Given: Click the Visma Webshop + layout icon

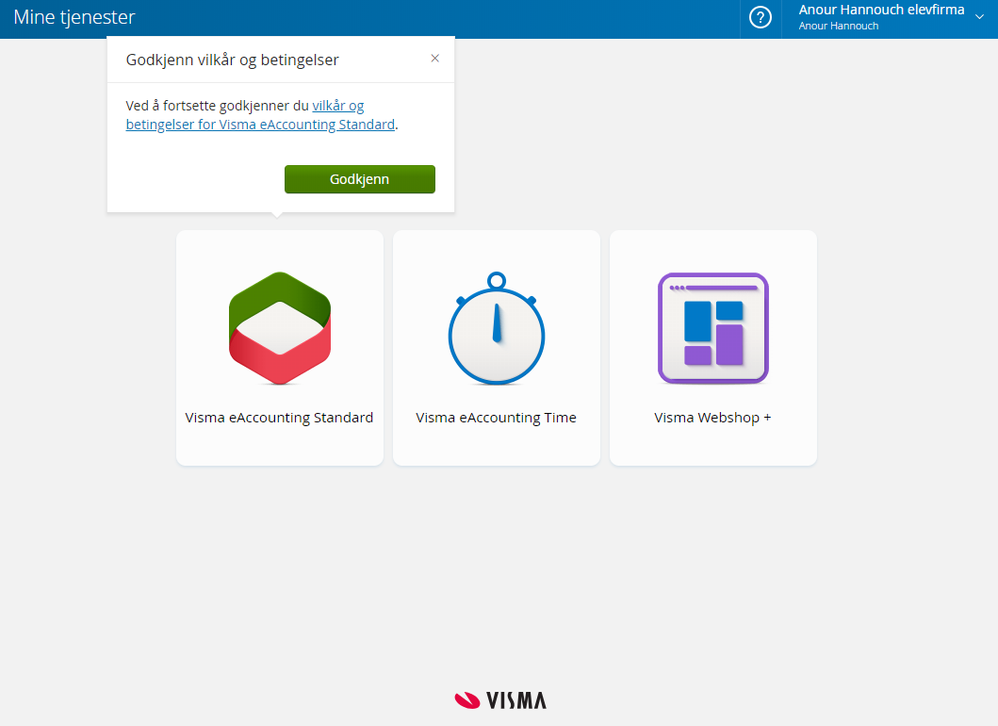Looking at the screenshot, I should click(713, 328).
